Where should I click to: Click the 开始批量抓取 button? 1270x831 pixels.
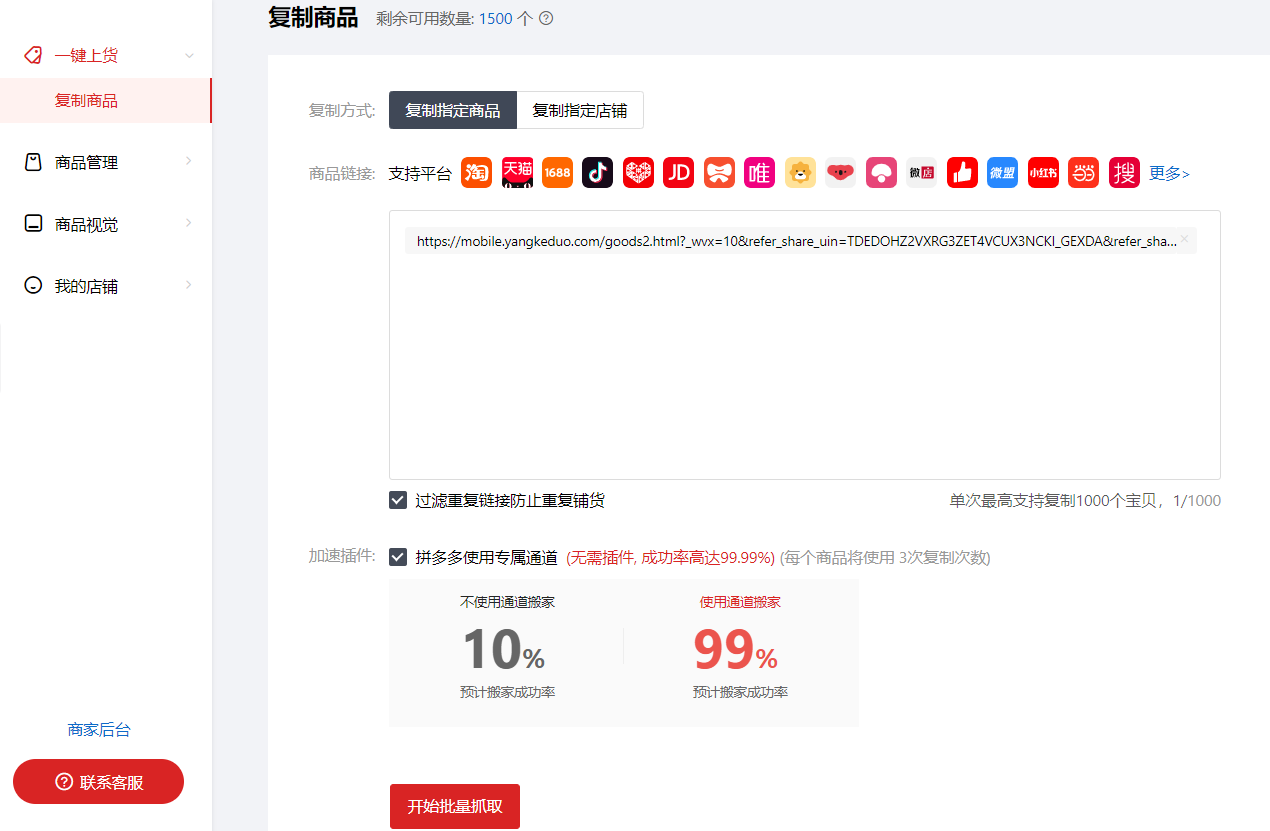point(455,806)
